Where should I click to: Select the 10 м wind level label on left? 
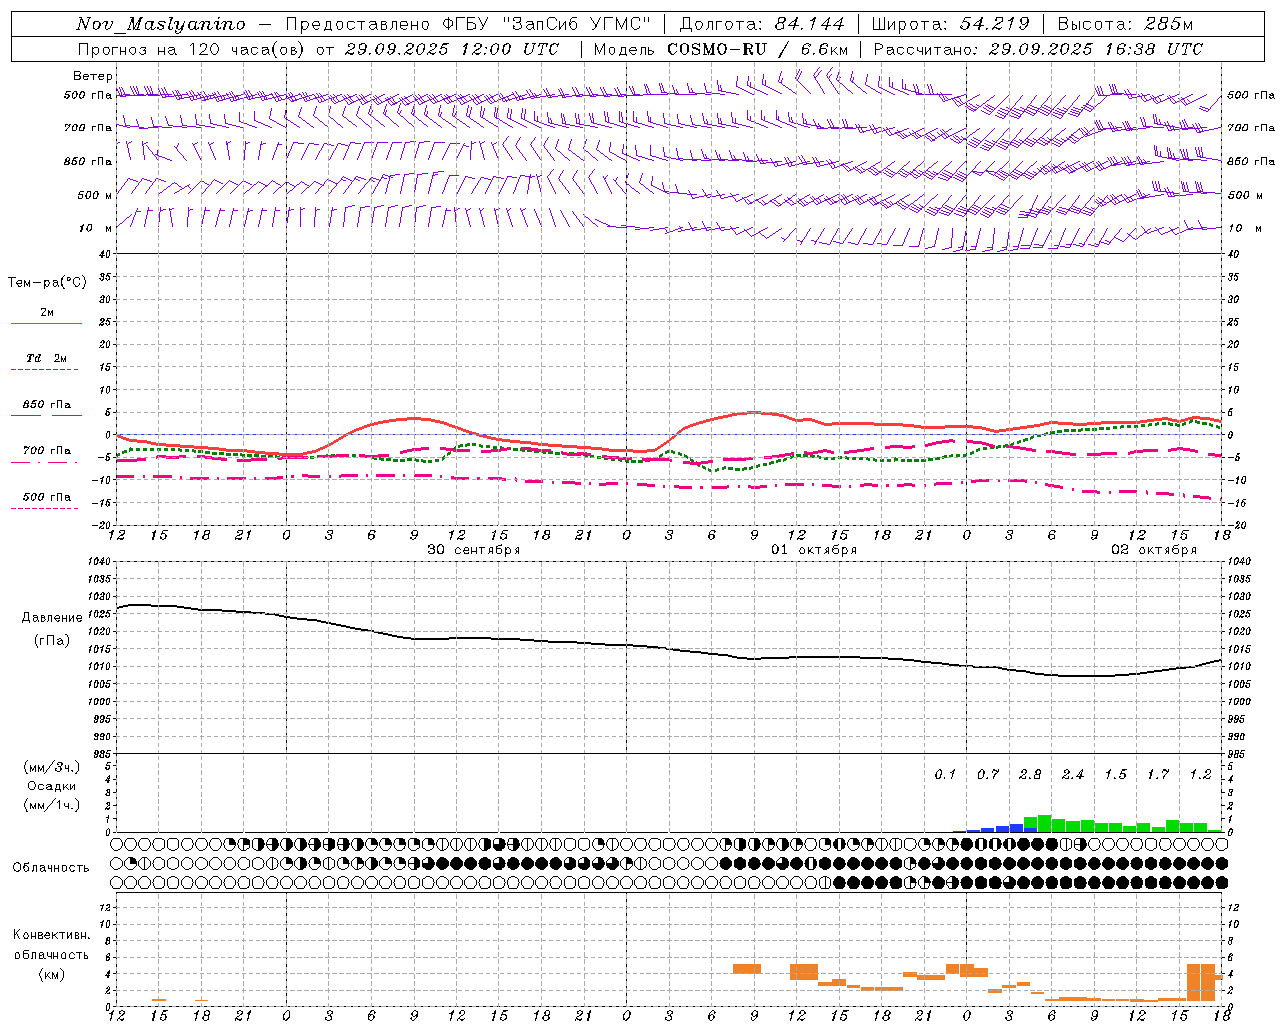point(95,228)
